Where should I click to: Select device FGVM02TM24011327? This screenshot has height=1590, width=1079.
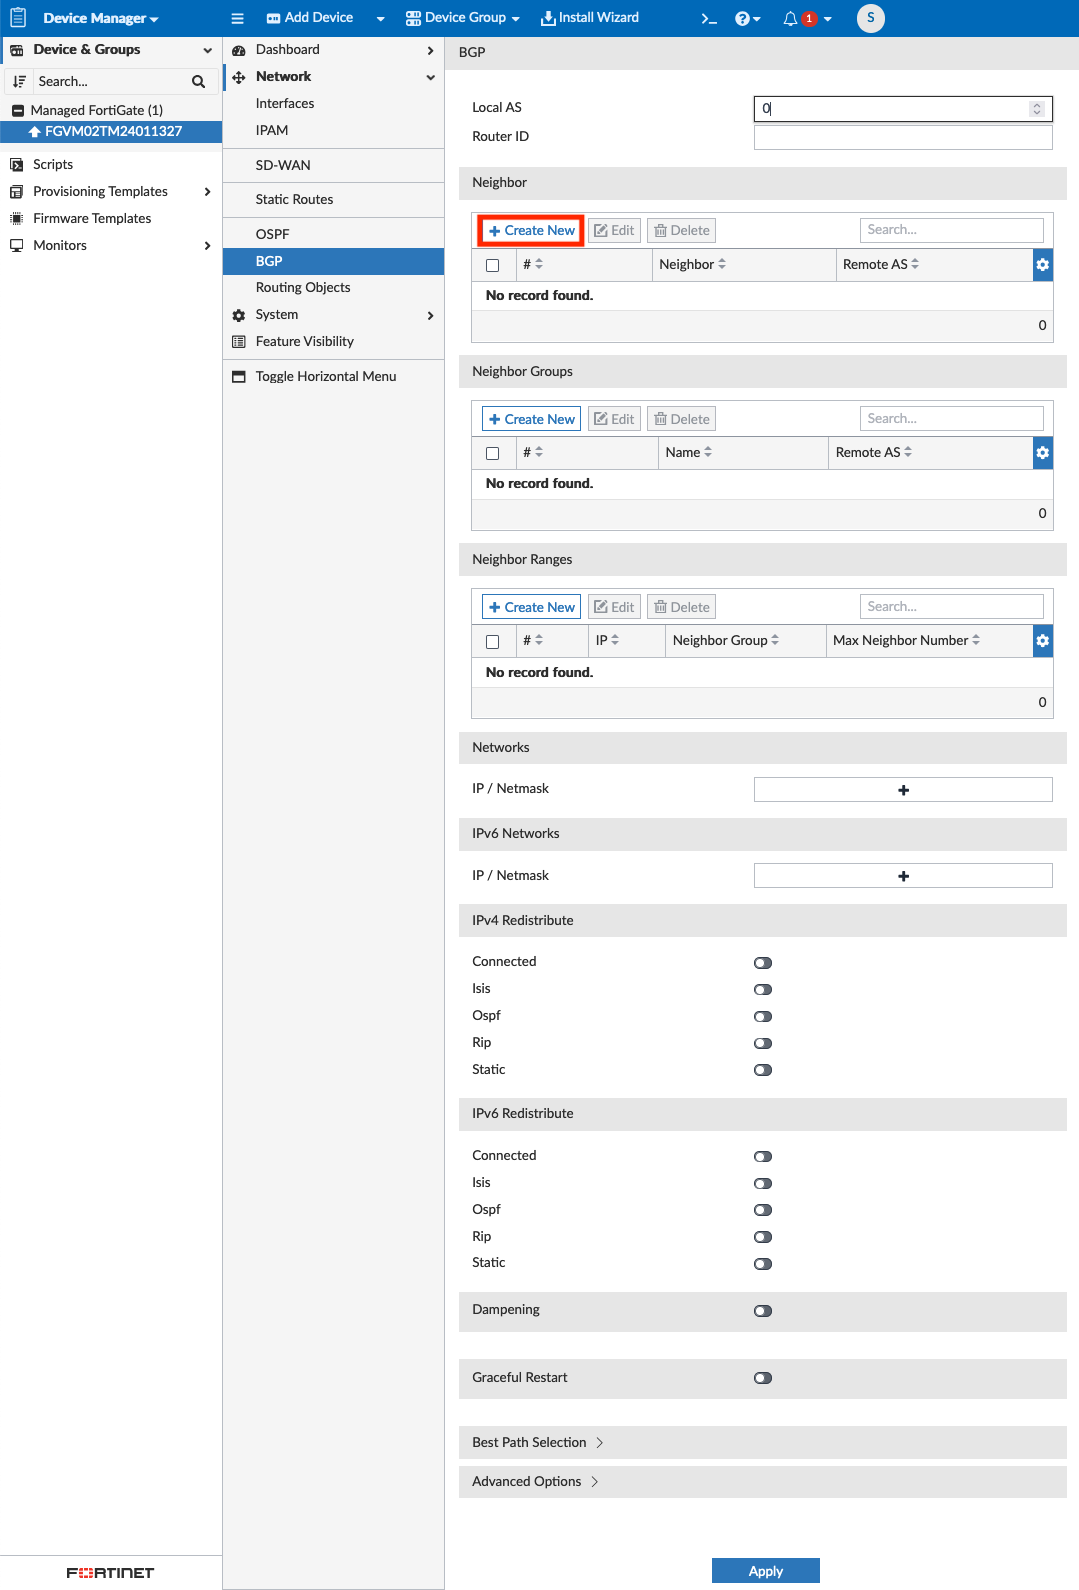pos(111,132)
